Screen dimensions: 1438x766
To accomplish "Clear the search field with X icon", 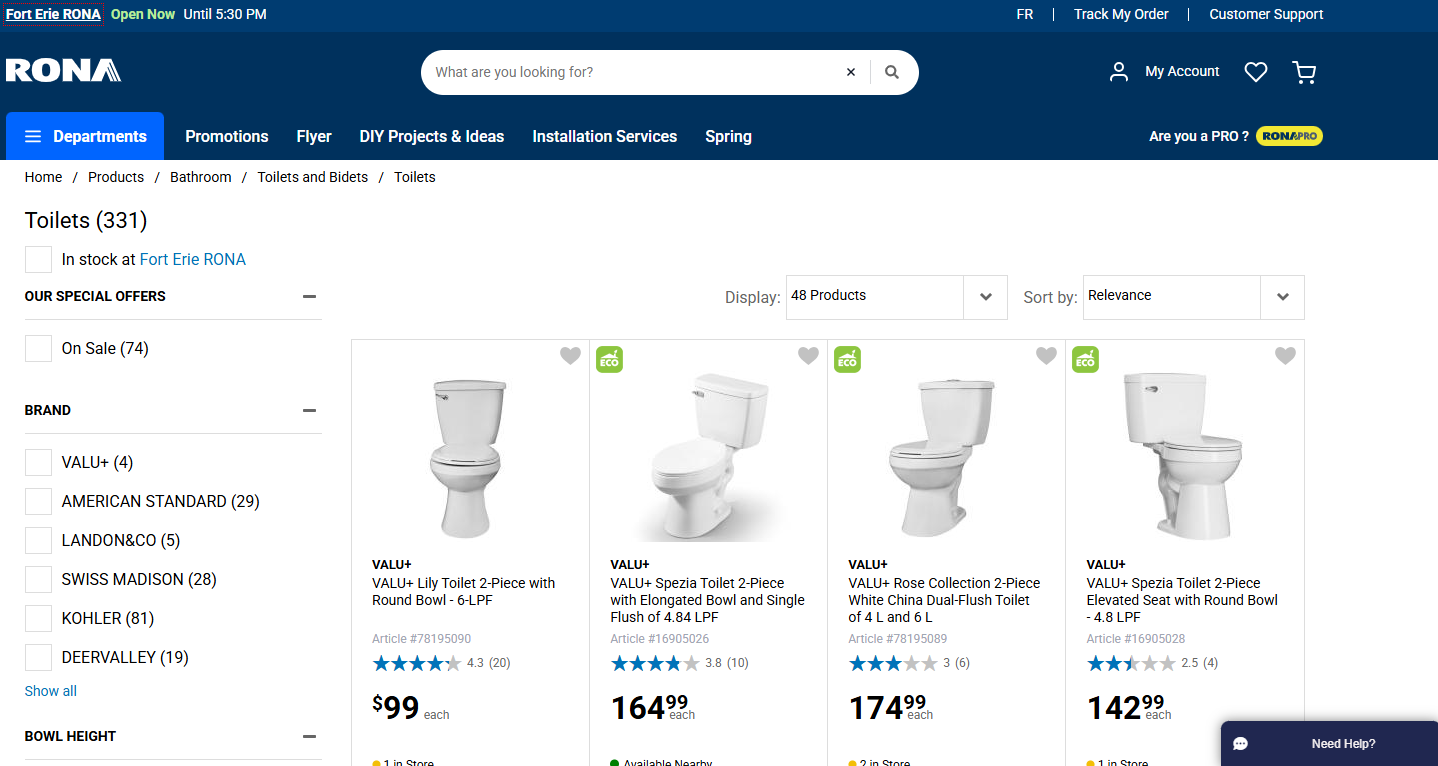I will coord(851,72).
